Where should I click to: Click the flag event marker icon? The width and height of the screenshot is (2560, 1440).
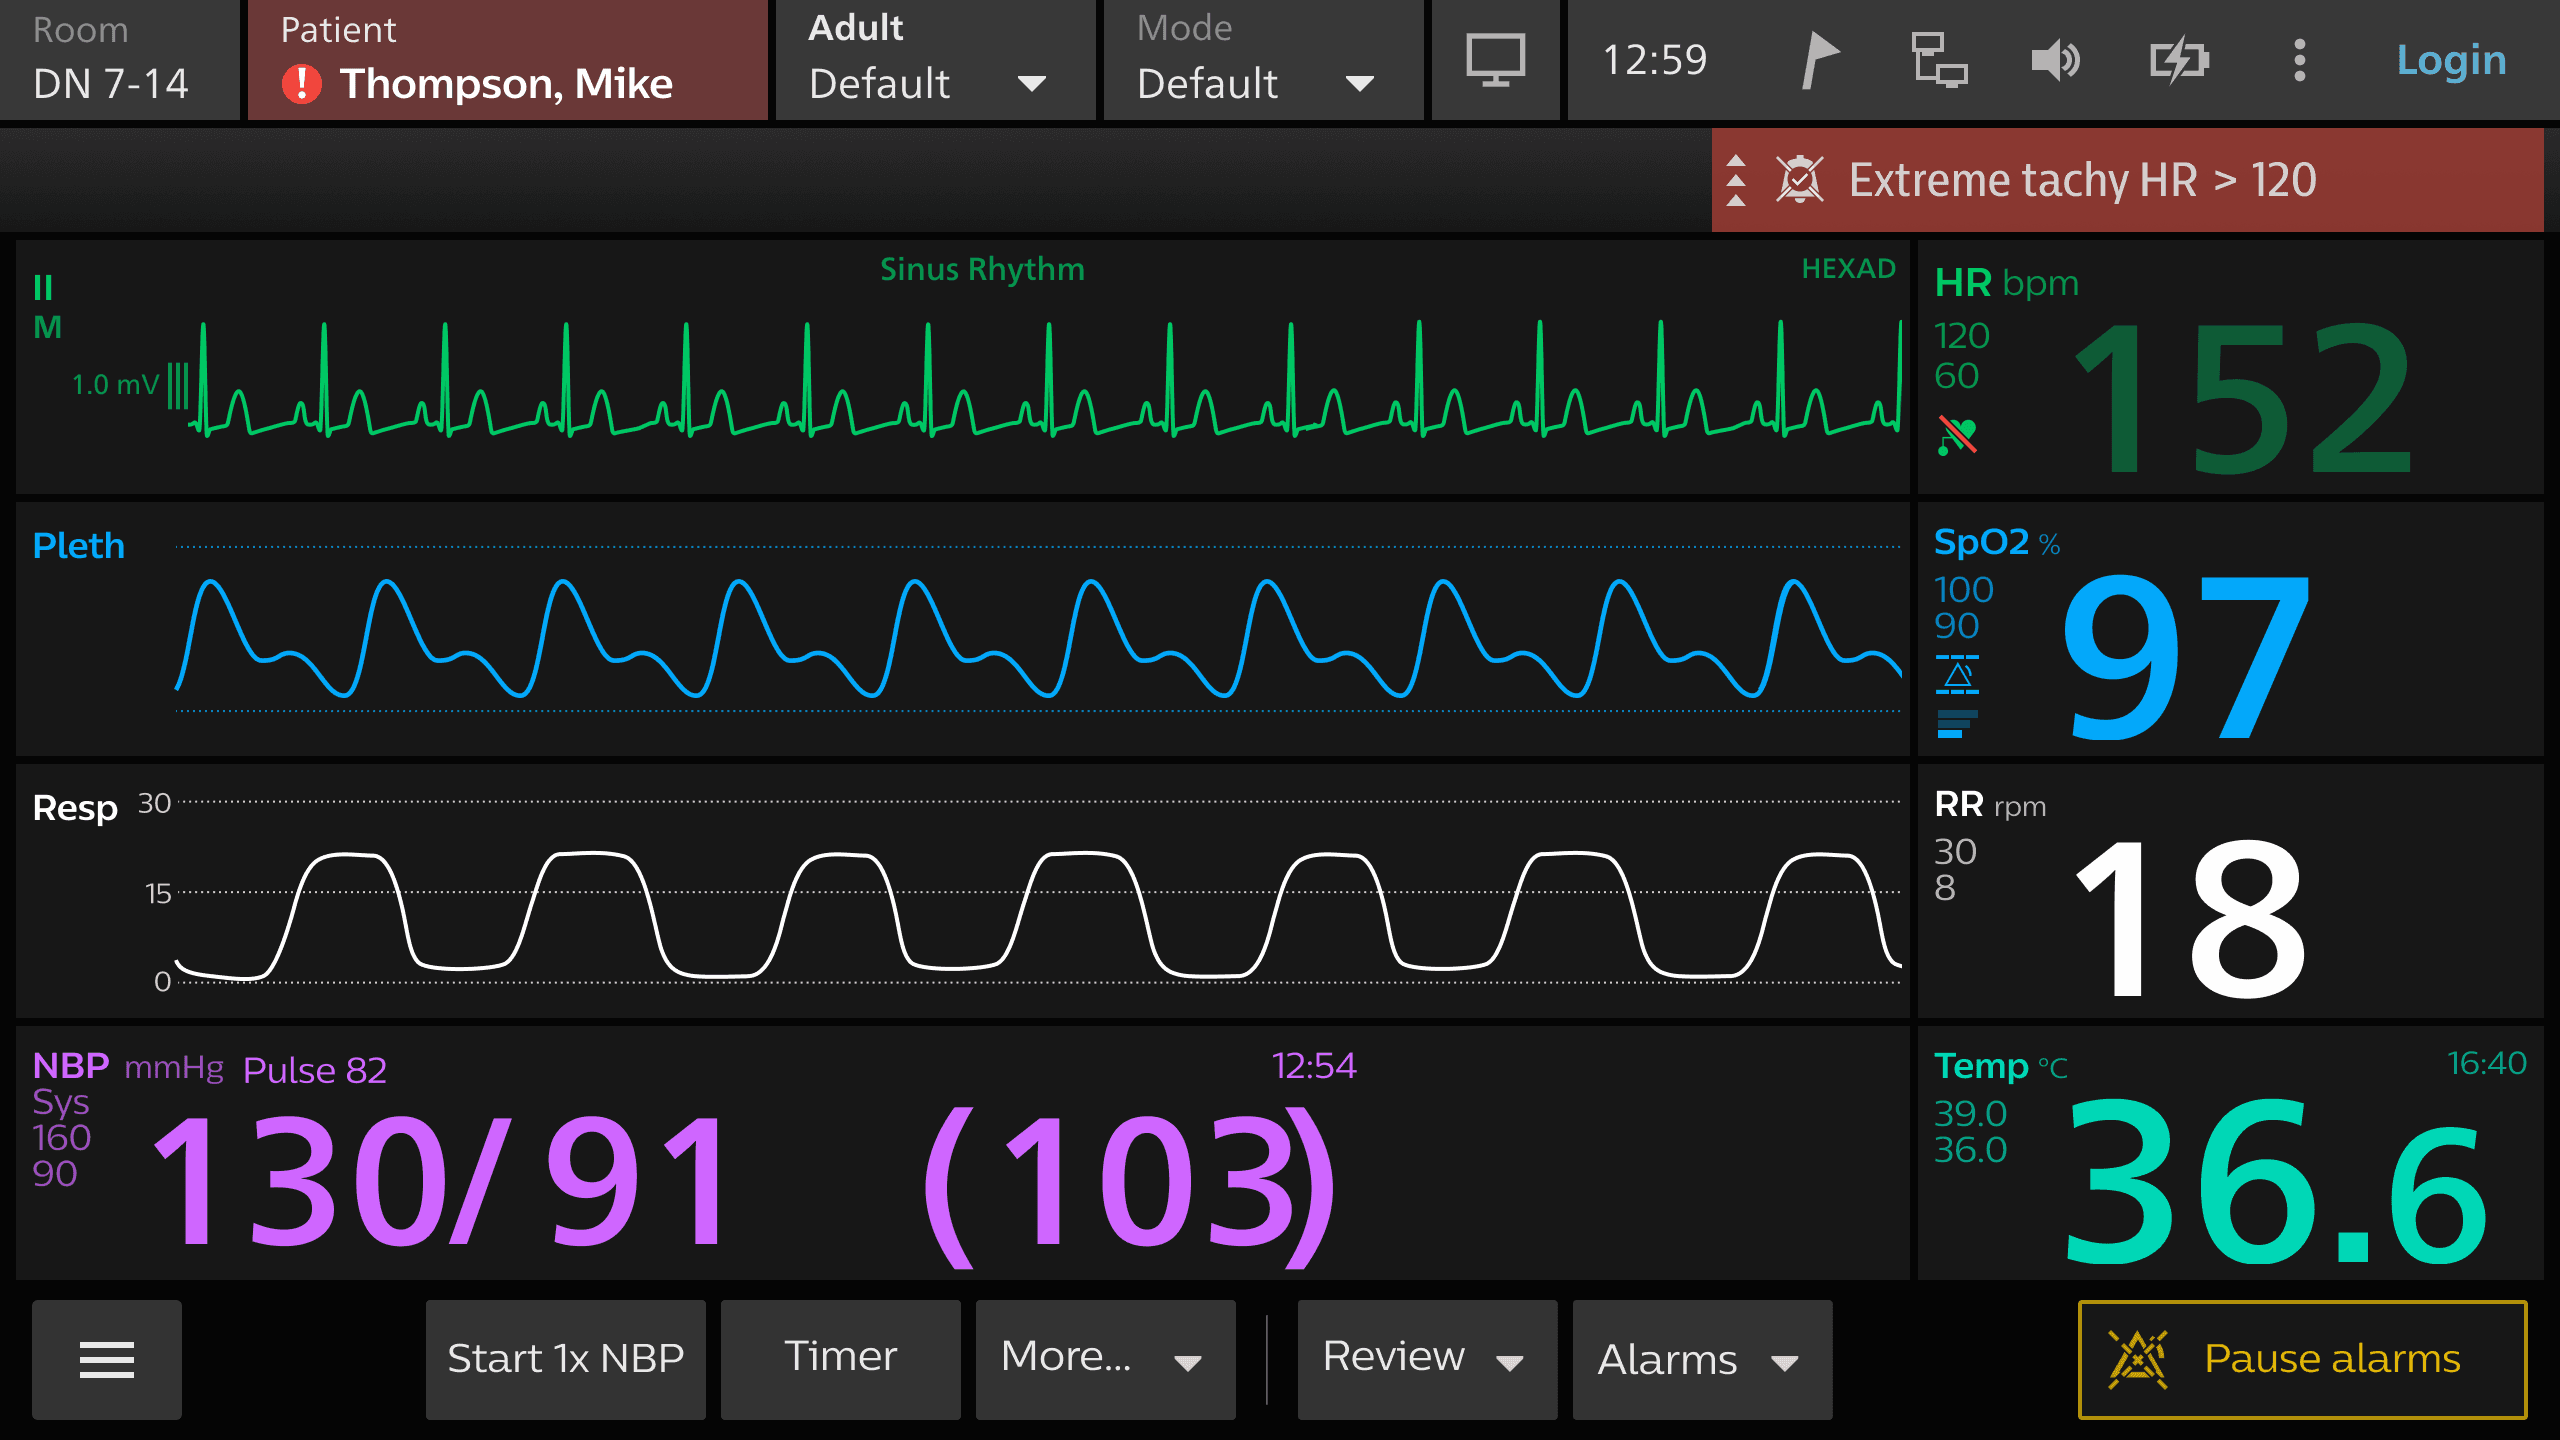(1820, 60)
